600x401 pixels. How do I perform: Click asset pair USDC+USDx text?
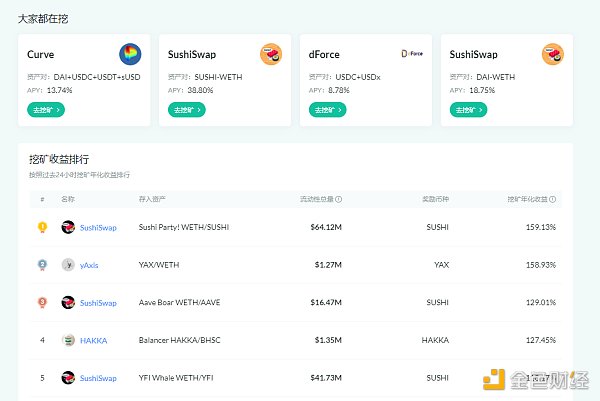tap(358, 77)
